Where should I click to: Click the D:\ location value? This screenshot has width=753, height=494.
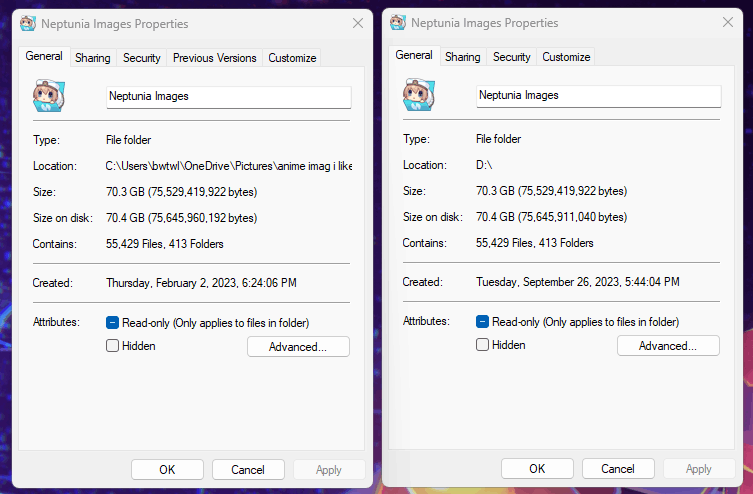[x=484, y=165]
